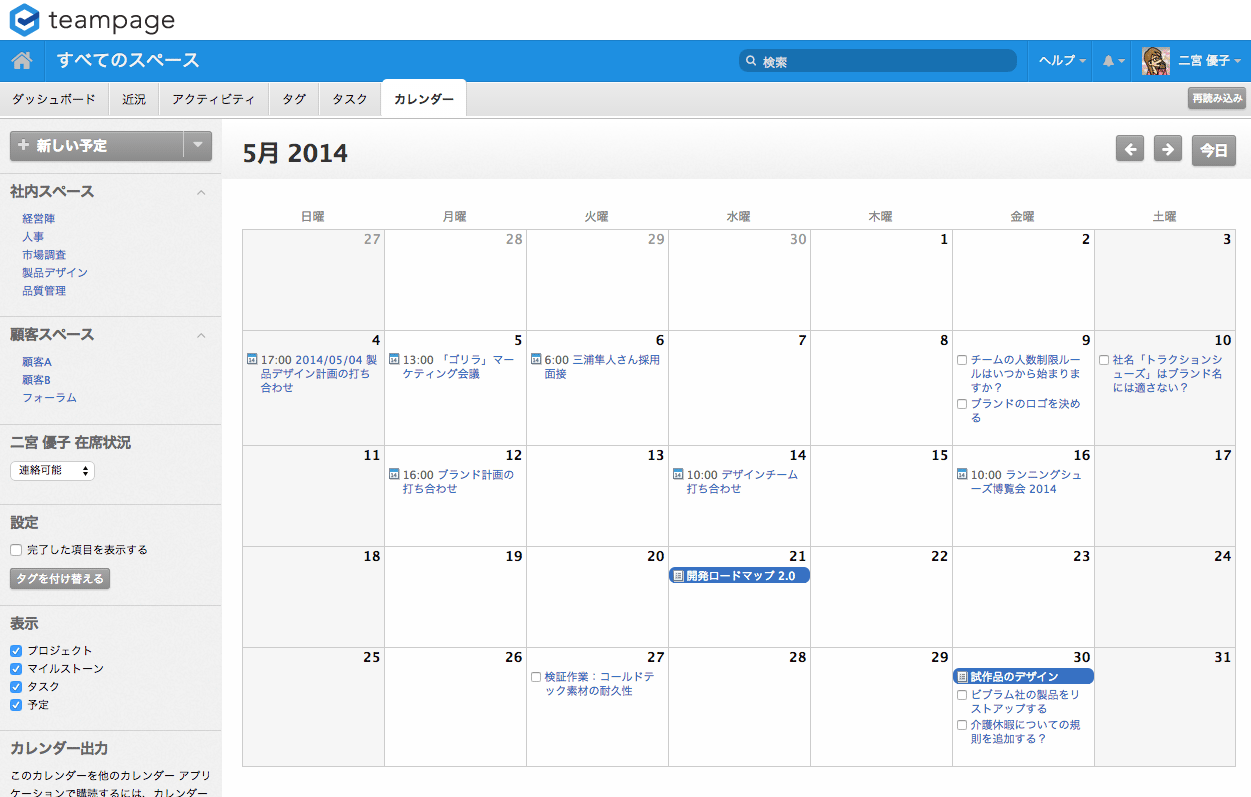Screen dimensions: 1251x797
Task: Uncheck the マイルストーン display checkbox
Action: 16,669
